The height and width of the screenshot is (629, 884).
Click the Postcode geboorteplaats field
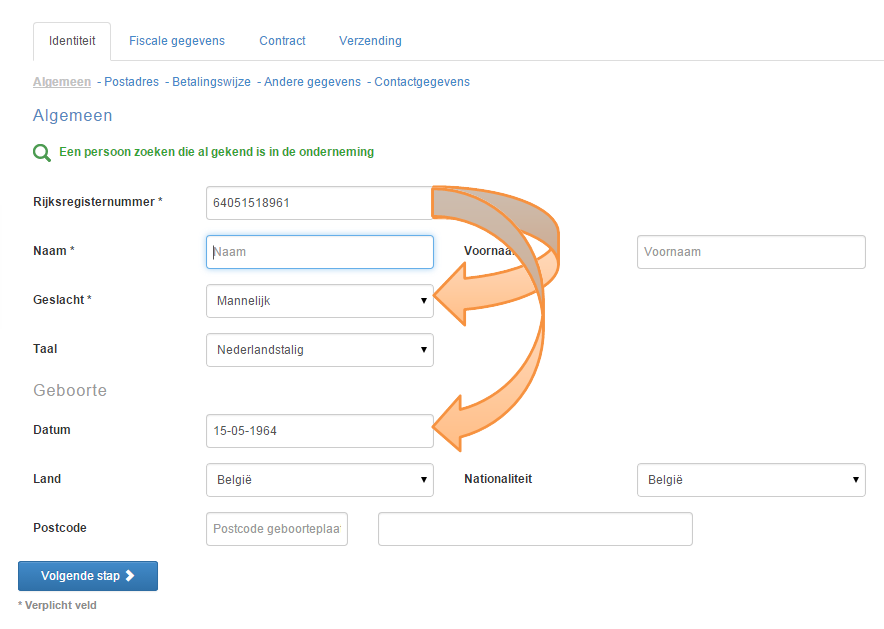pyautogui.click(x=277, y=529)
